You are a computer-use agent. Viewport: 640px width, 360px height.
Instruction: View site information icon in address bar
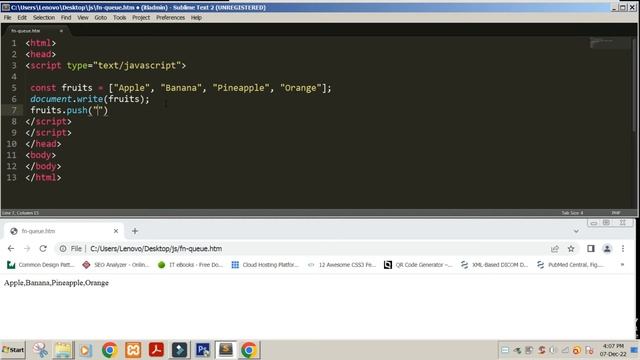point(63,249)
